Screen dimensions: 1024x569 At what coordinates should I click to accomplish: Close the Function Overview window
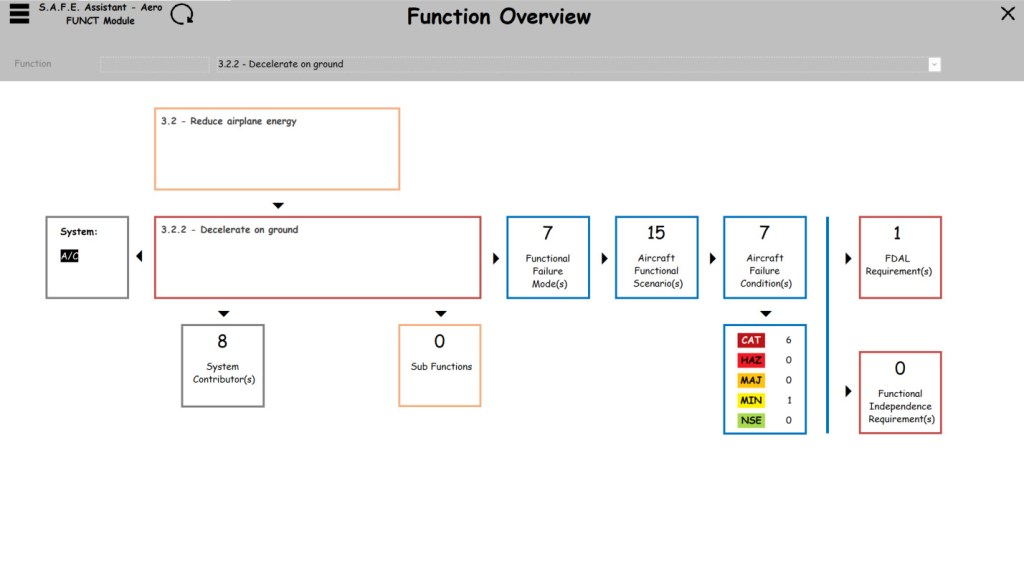[1007, 13]
